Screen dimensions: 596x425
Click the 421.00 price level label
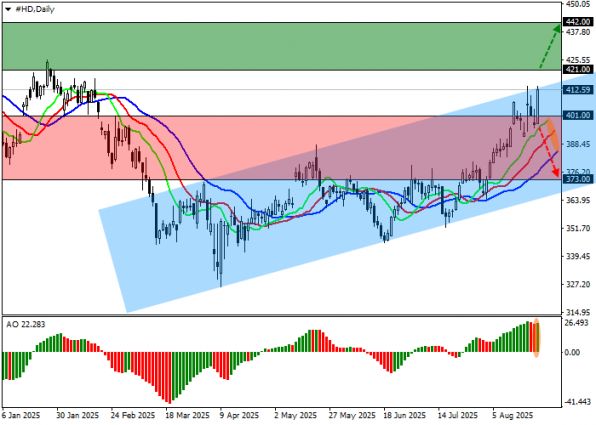coord(578,70)
